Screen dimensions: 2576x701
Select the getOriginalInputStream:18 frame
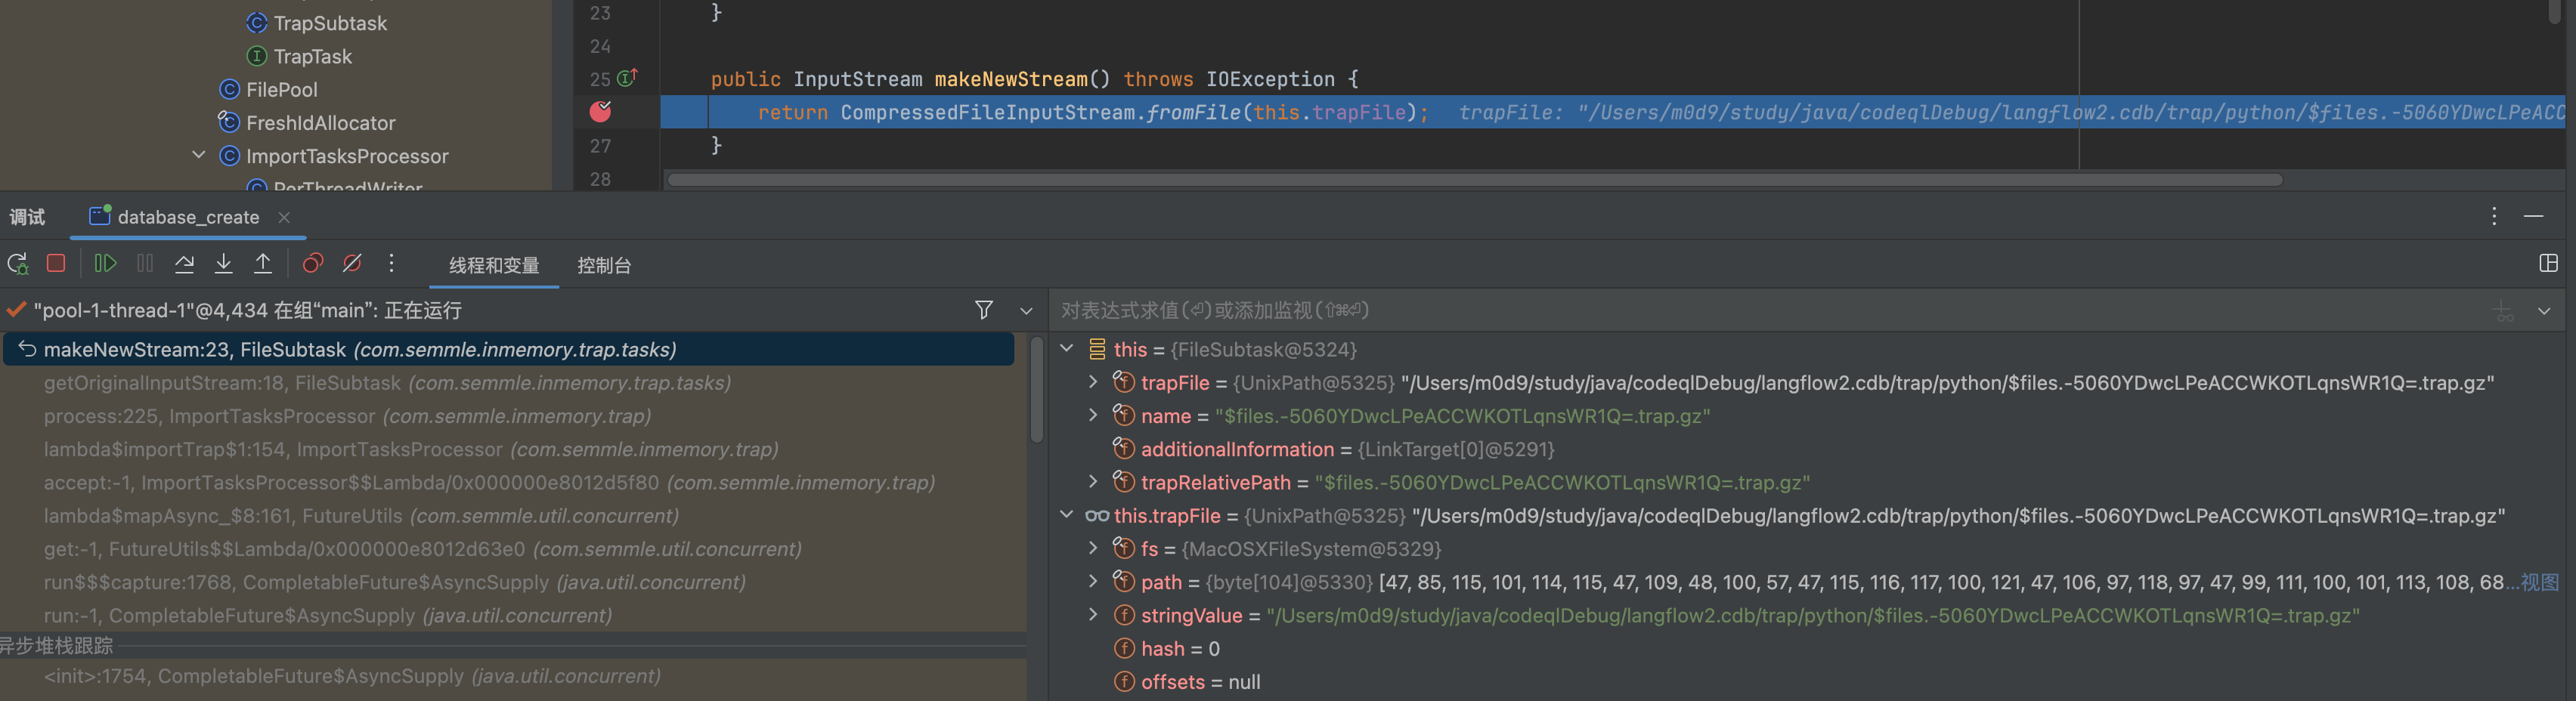pos(513,383)
